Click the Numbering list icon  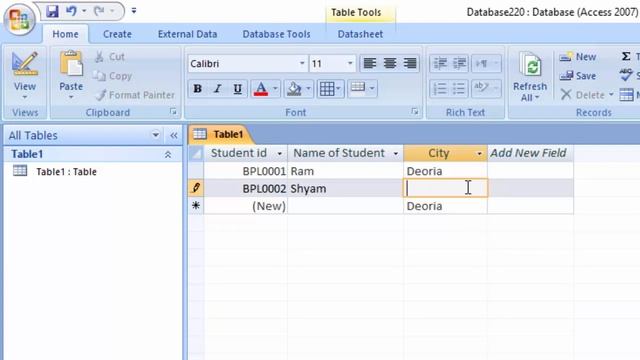(440, 88)
